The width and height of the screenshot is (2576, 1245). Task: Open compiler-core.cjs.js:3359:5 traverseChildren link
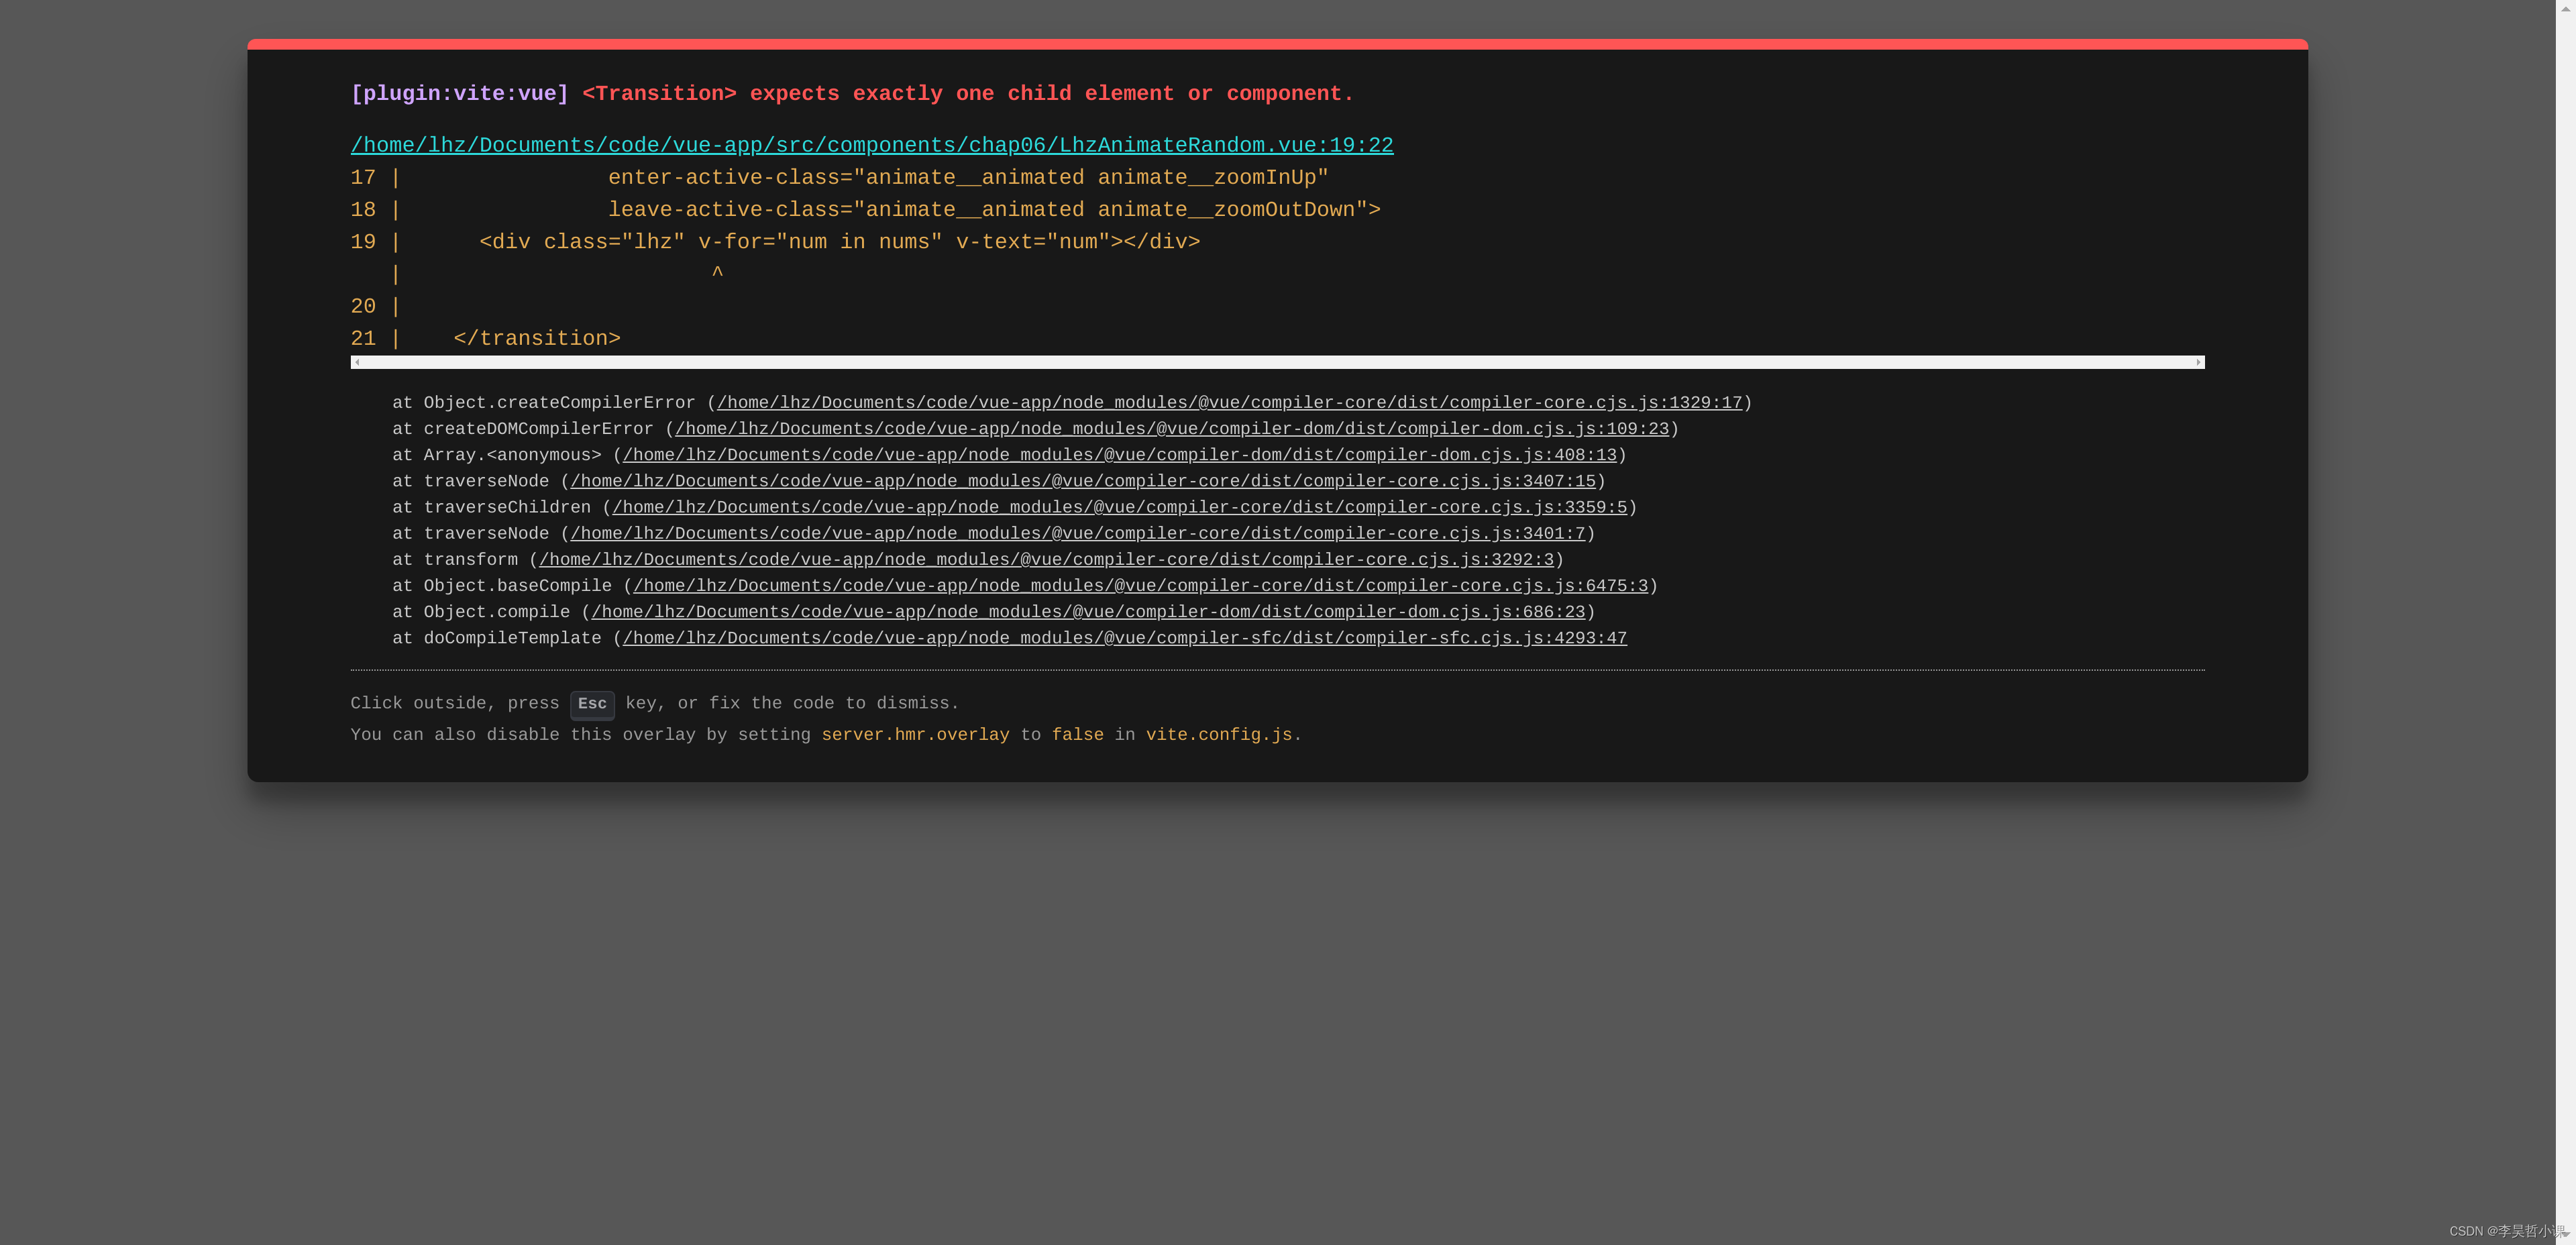click(x=1119, y=508)
